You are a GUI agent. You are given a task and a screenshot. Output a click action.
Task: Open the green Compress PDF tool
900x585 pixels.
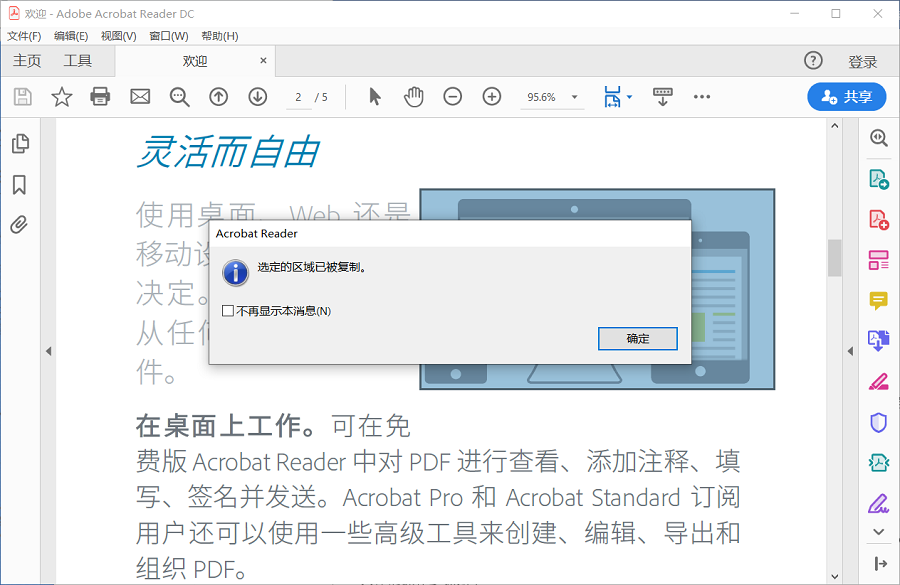879,463
